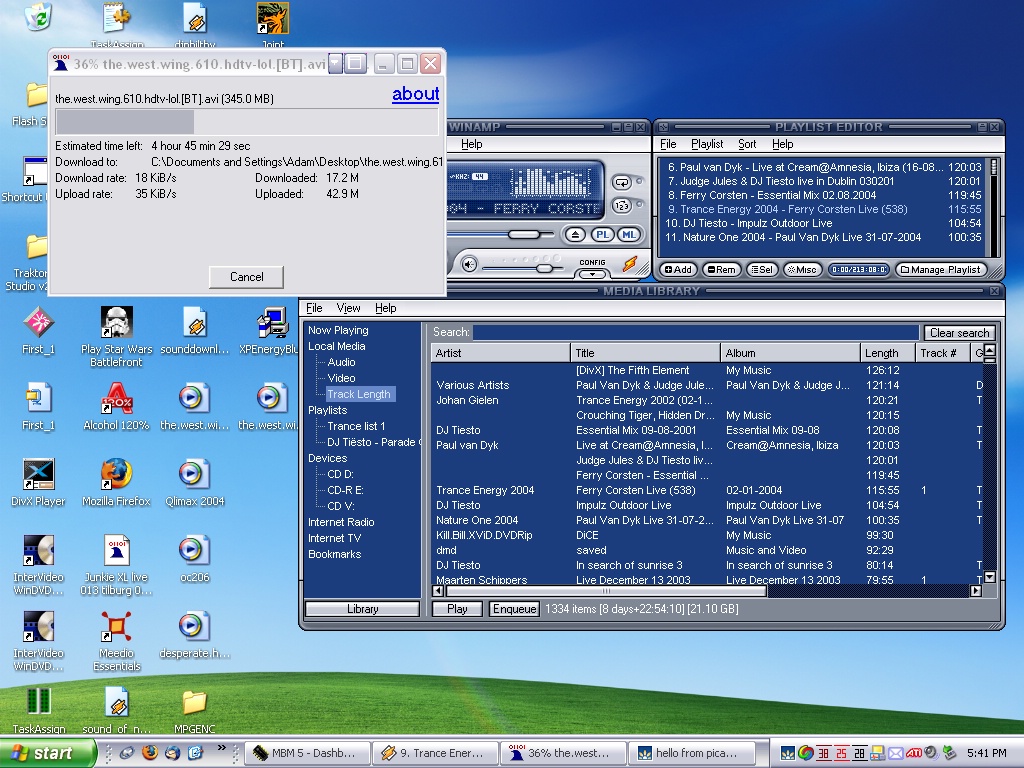The height and width of the screenshot is (768, 1024).
Task: Click the Start button
Action: point(47,753)
